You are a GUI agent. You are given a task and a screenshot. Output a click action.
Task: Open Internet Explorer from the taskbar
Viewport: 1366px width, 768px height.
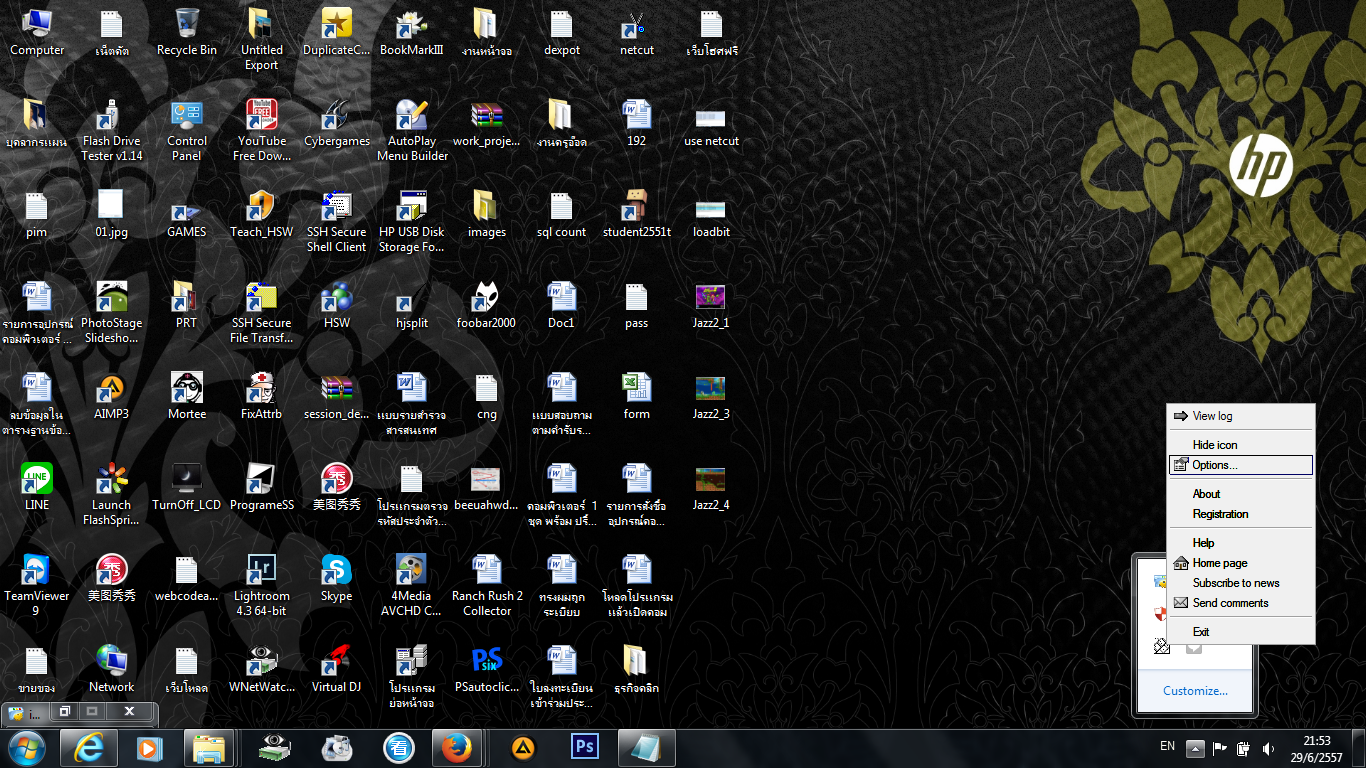[89, 748]
